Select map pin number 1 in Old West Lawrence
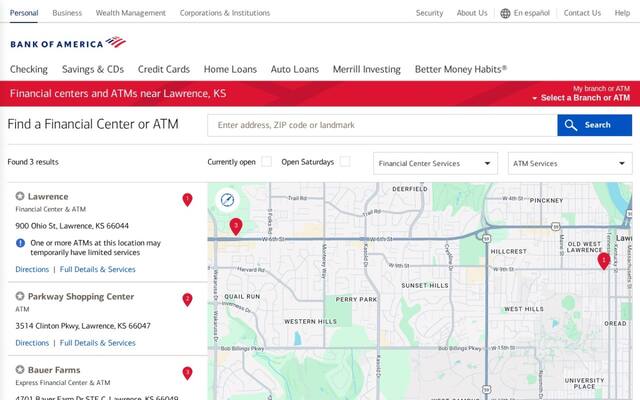The height and width of the screenshot is (400, 640). click(x=604, y=261)
